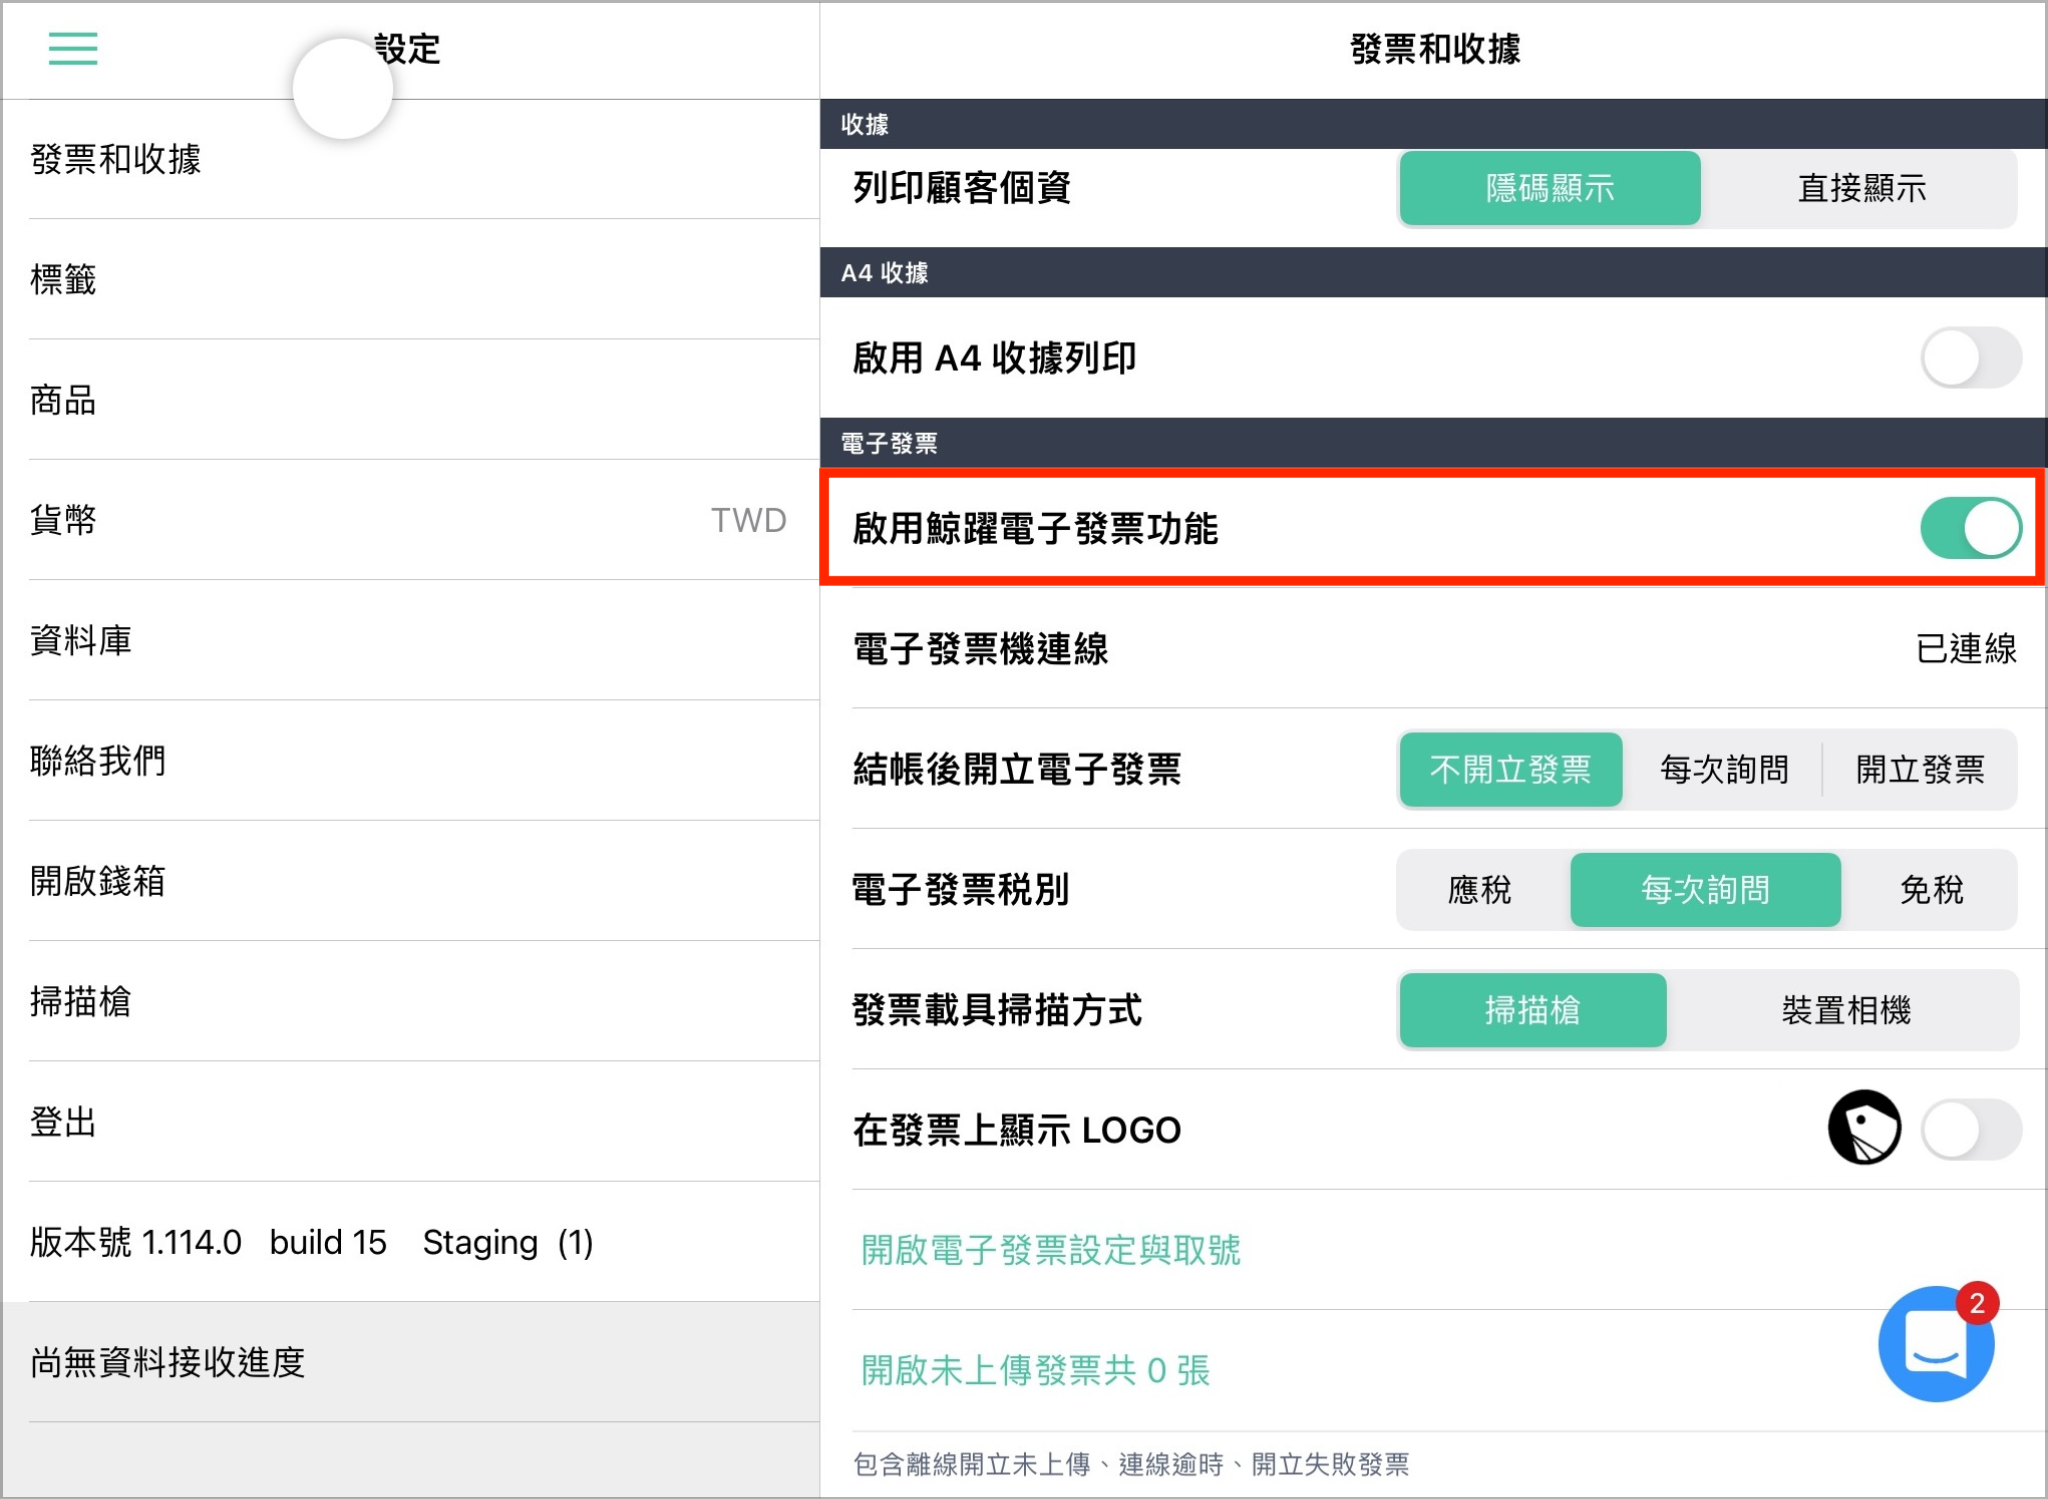Choose 開立發票 after checkout
2048x1499 pixels.
[x=1920, y=770]
